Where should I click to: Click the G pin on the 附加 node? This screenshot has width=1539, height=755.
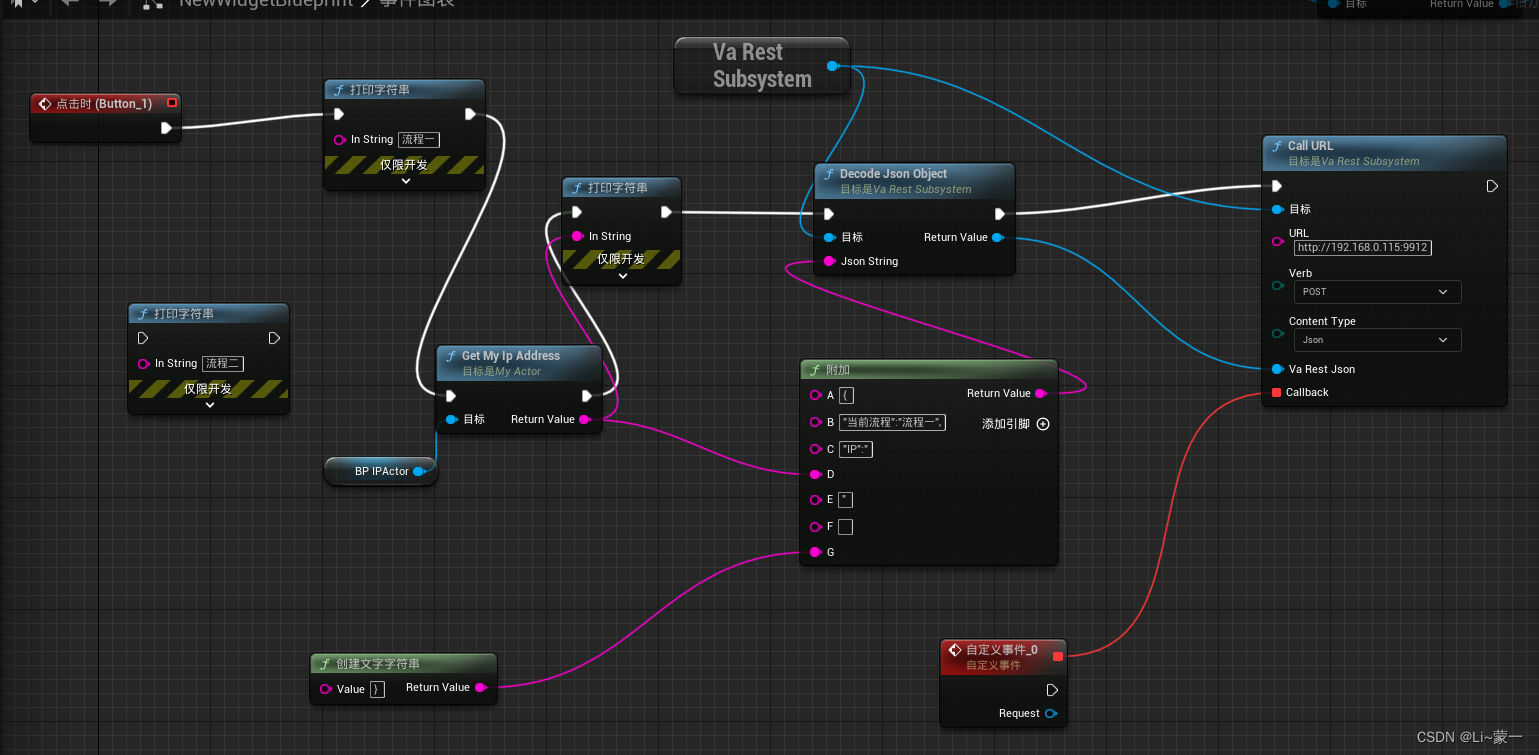pyautogui.click(x=815, y=552)
